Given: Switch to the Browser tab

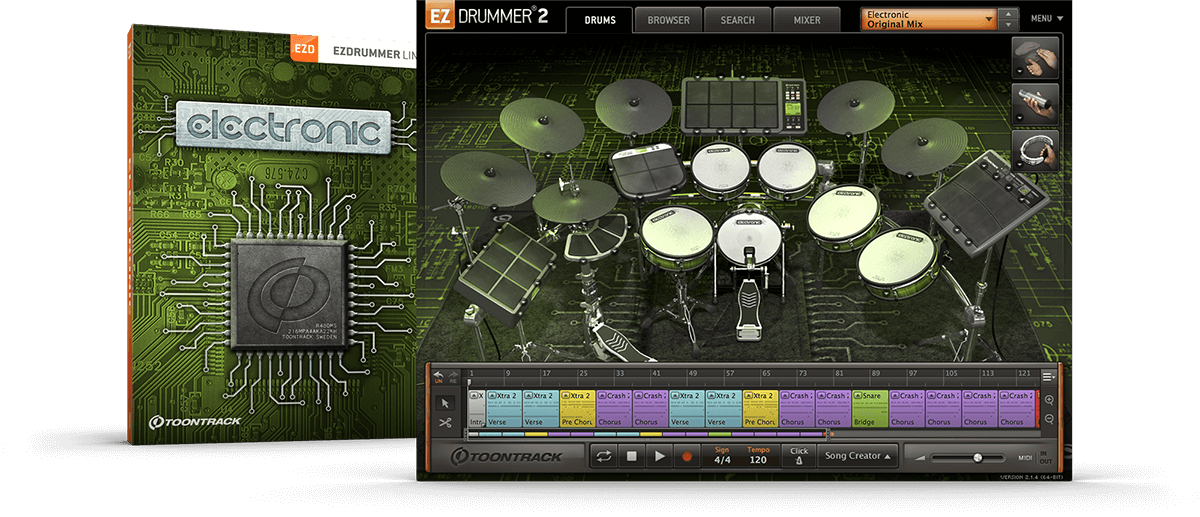Looking at the screenshot, I should pos(667,19).
